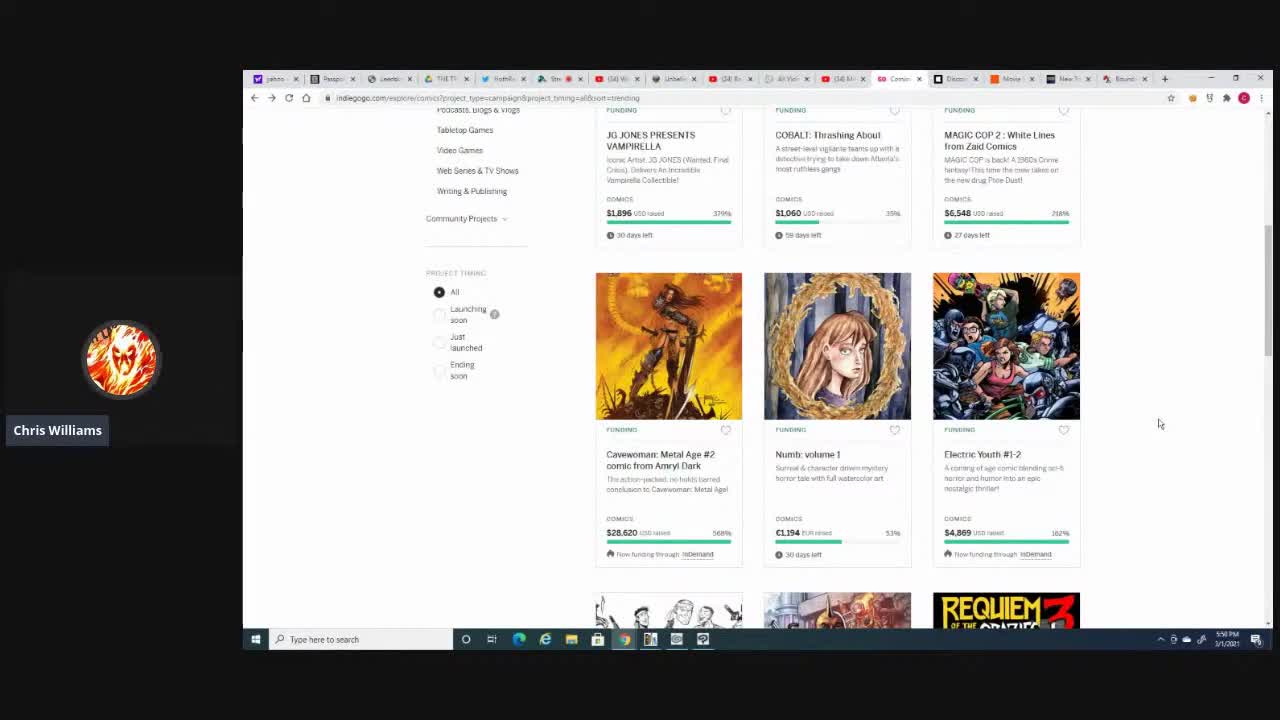Viewport: 1280px width, 720px height.
Task: Open the Requiem of the Crazies 3 thumbnail
Action: (x=1007, y=610)
